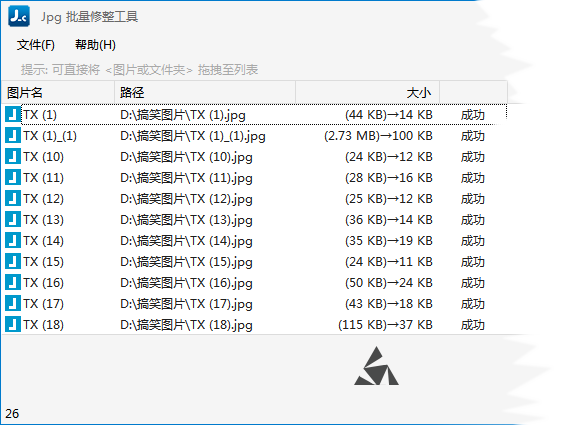Click the file icon for TX (12)
Screen dimensions: 561x425
pyautogui.click(x=13, y=199)
